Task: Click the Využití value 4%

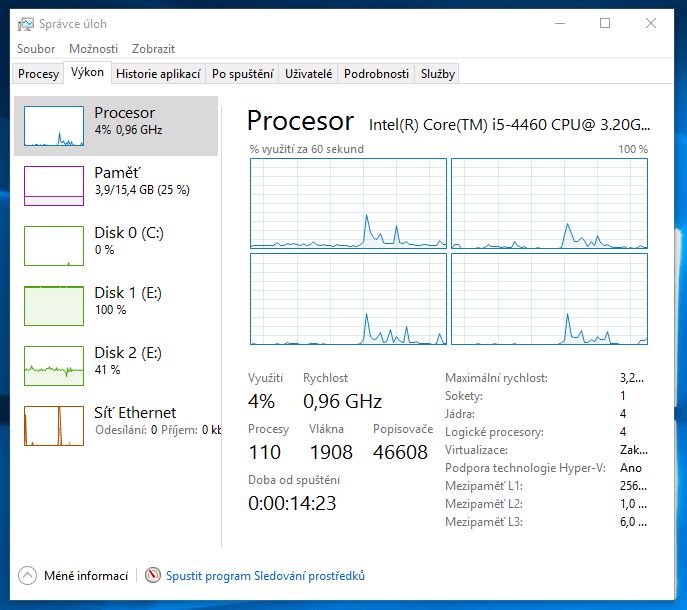Action: point(262,401)
